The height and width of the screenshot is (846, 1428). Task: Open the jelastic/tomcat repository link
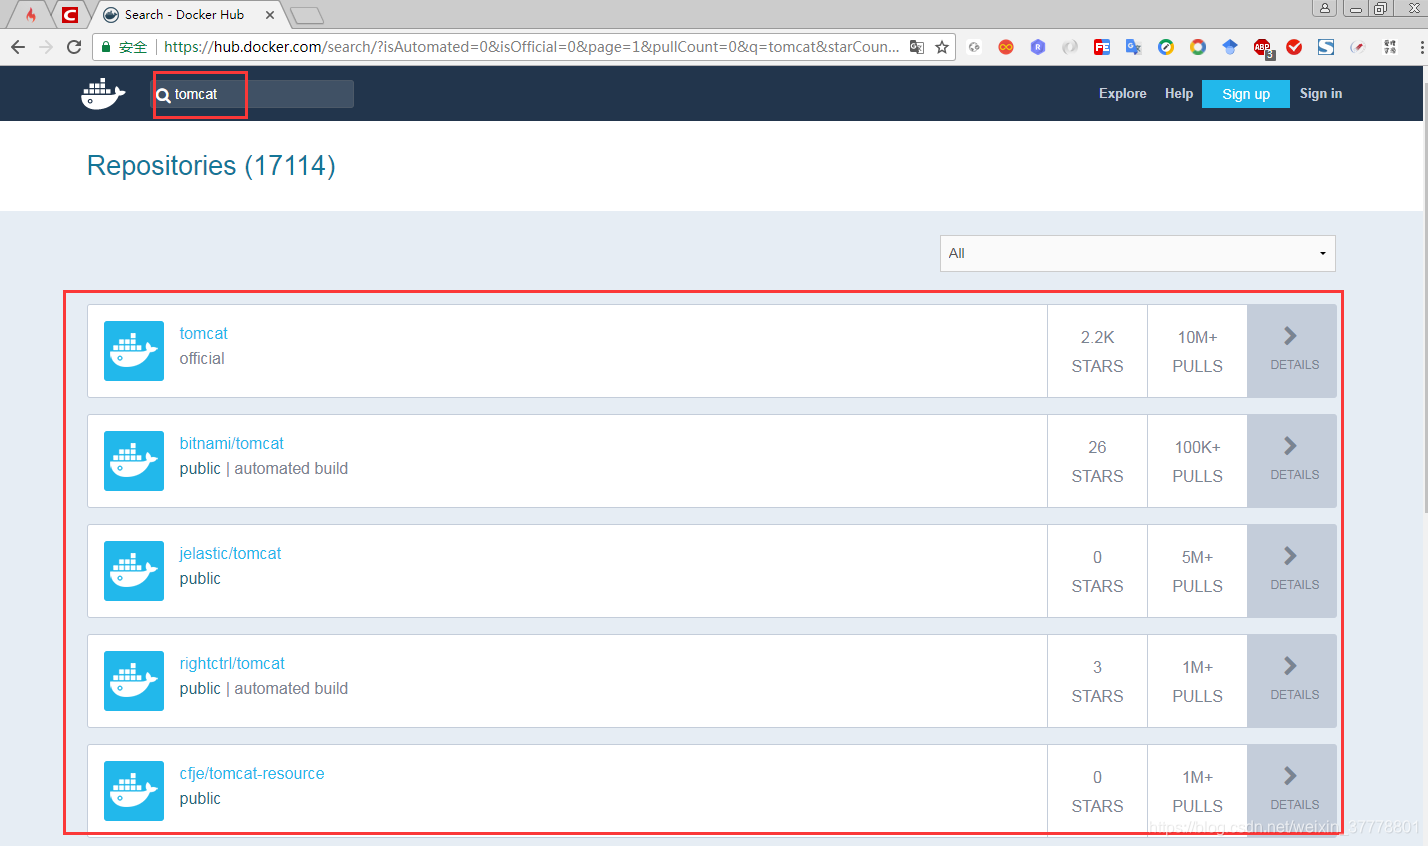(x=231, y=553)
